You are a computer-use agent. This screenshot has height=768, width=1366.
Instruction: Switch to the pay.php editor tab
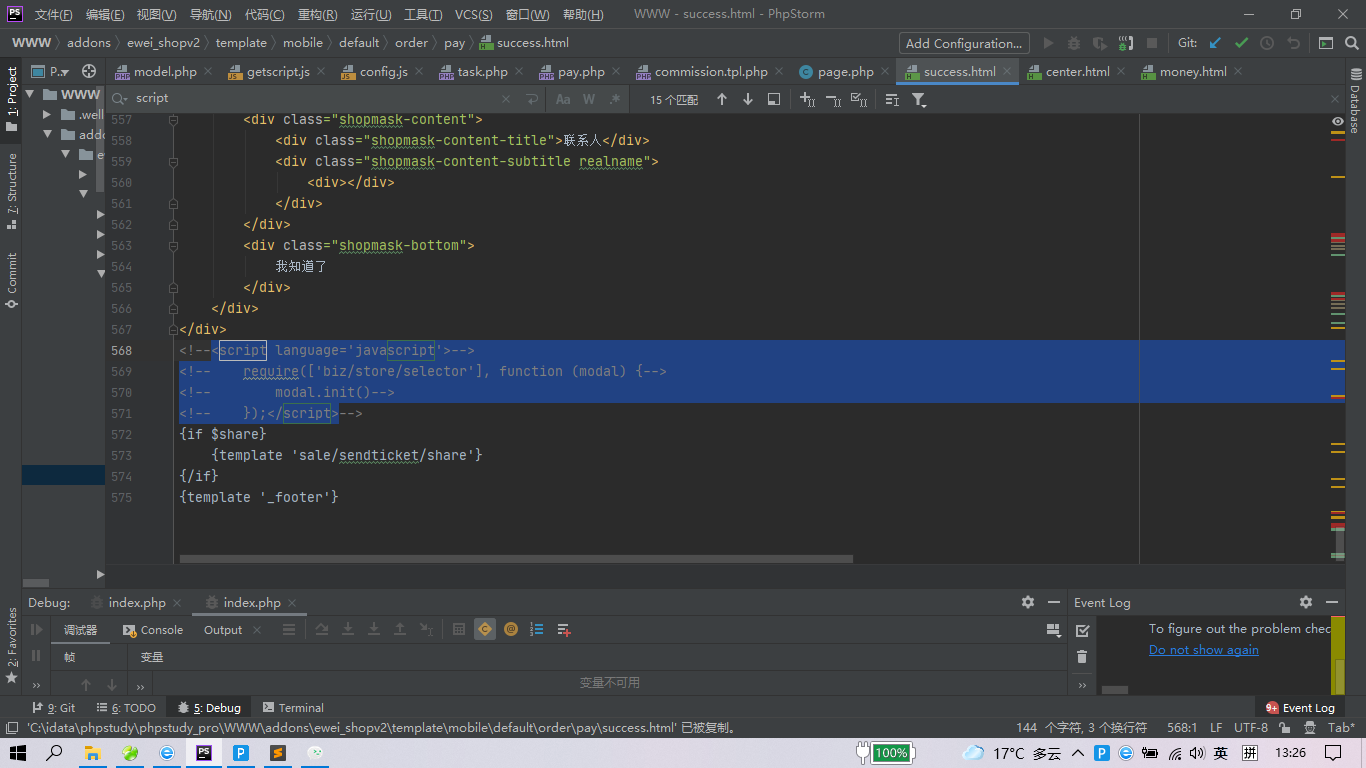tap(581, 71)
